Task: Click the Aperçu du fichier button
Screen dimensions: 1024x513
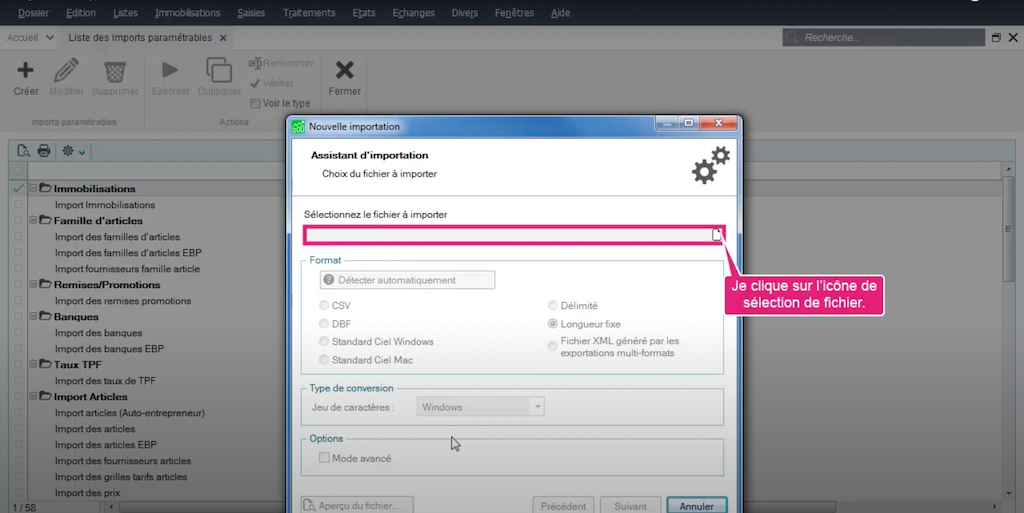Action: [357, 505]
